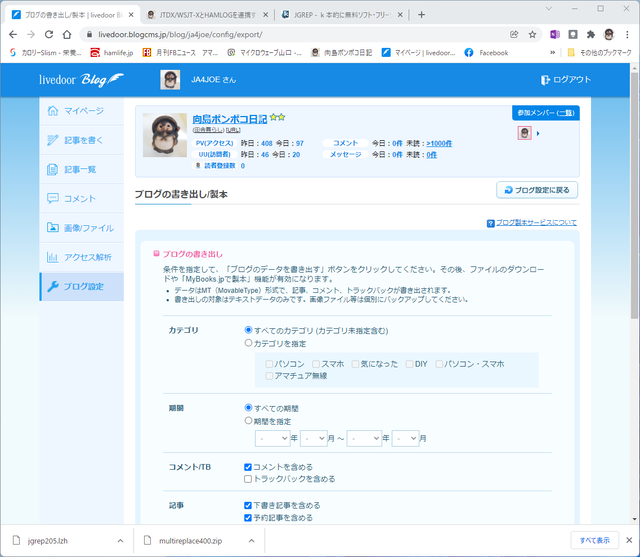Click the >1000件 unread comments link
The height and width of the screenshot is (557, 640).
(439, 144)
